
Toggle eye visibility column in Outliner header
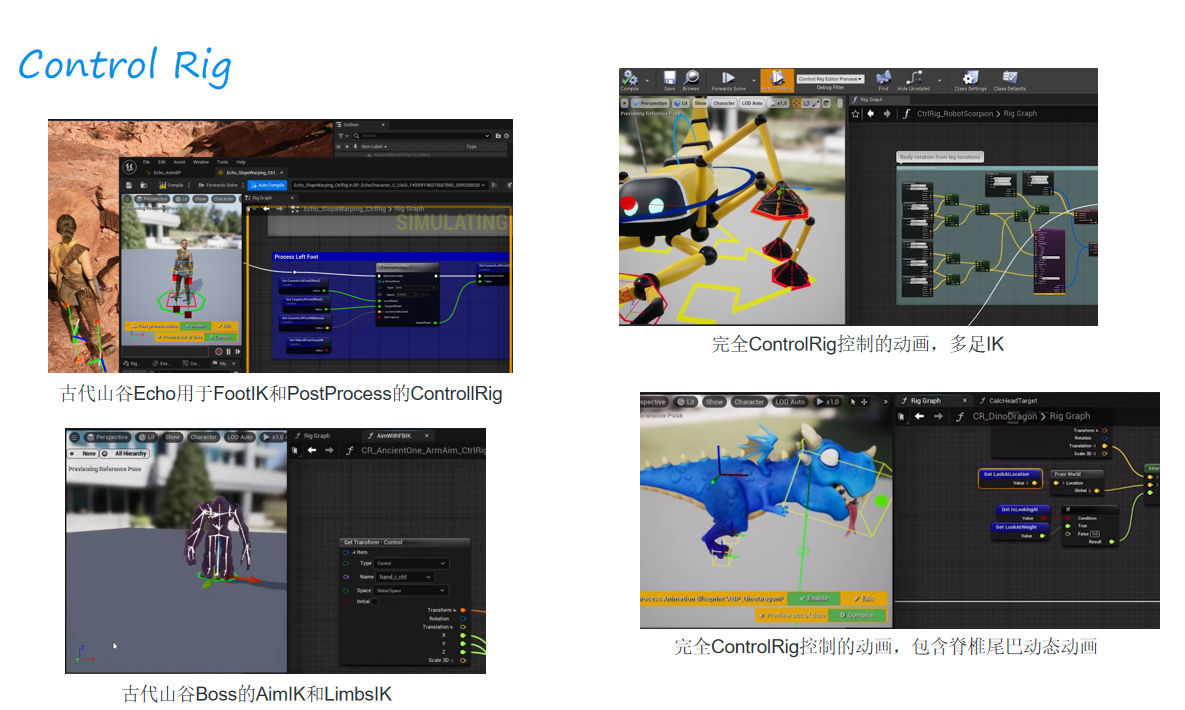[x=339, y=147]
